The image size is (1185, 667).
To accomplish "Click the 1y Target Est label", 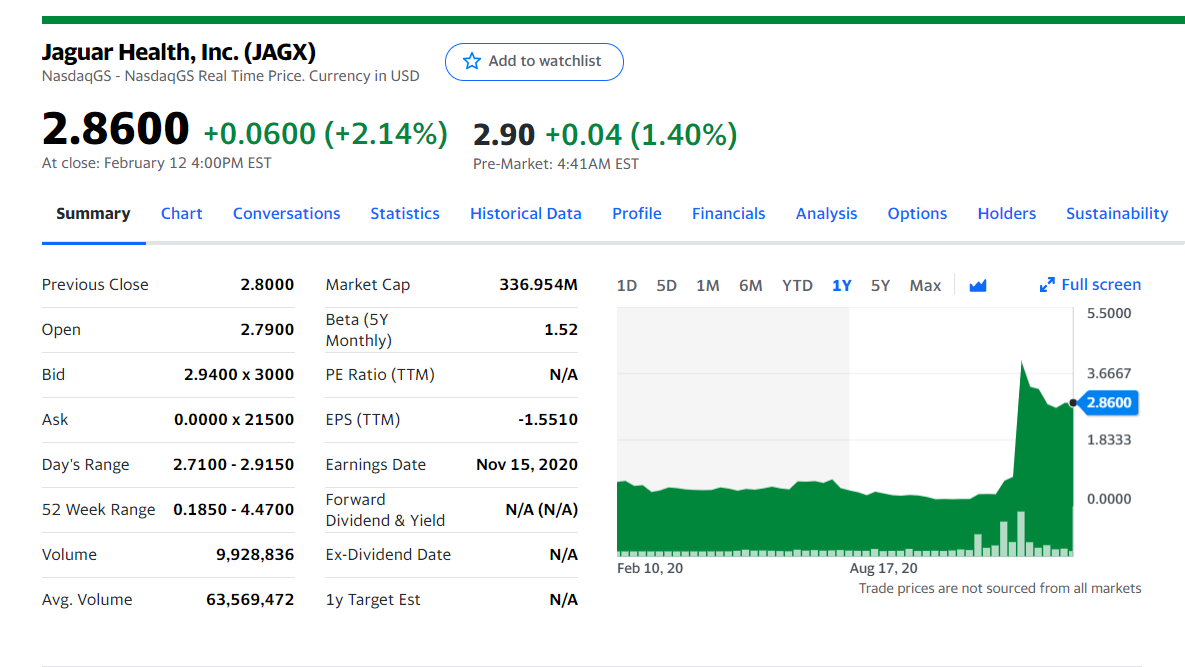I will point(373,600).
